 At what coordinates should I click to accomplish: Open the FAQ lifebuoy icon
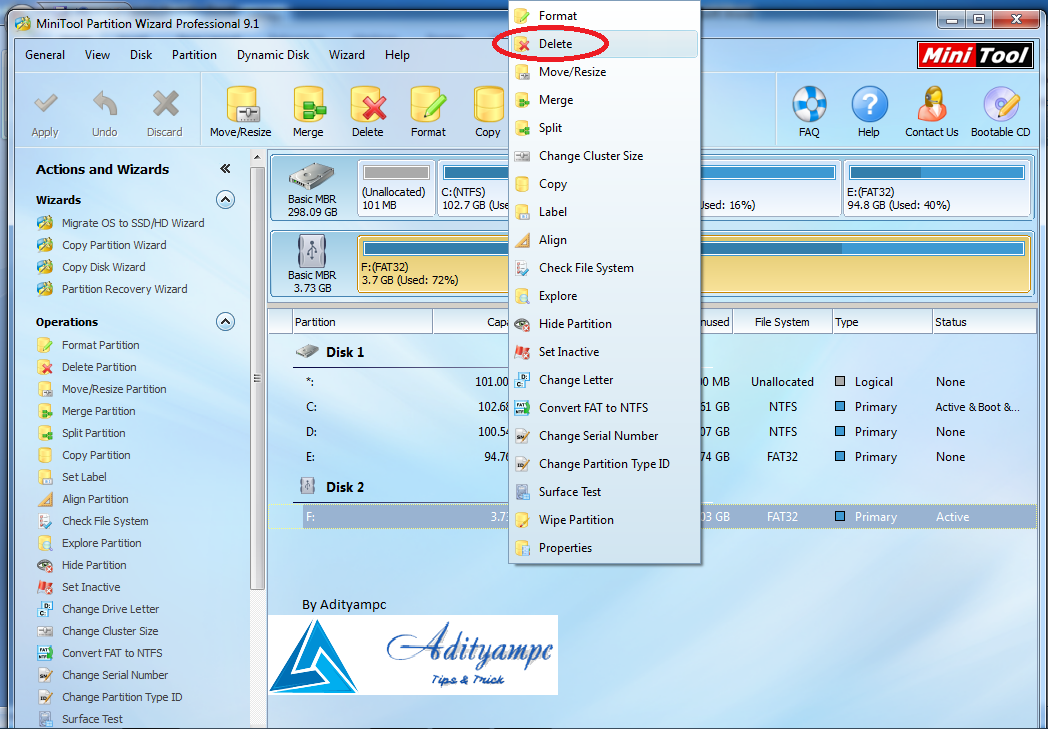point(809,104)
